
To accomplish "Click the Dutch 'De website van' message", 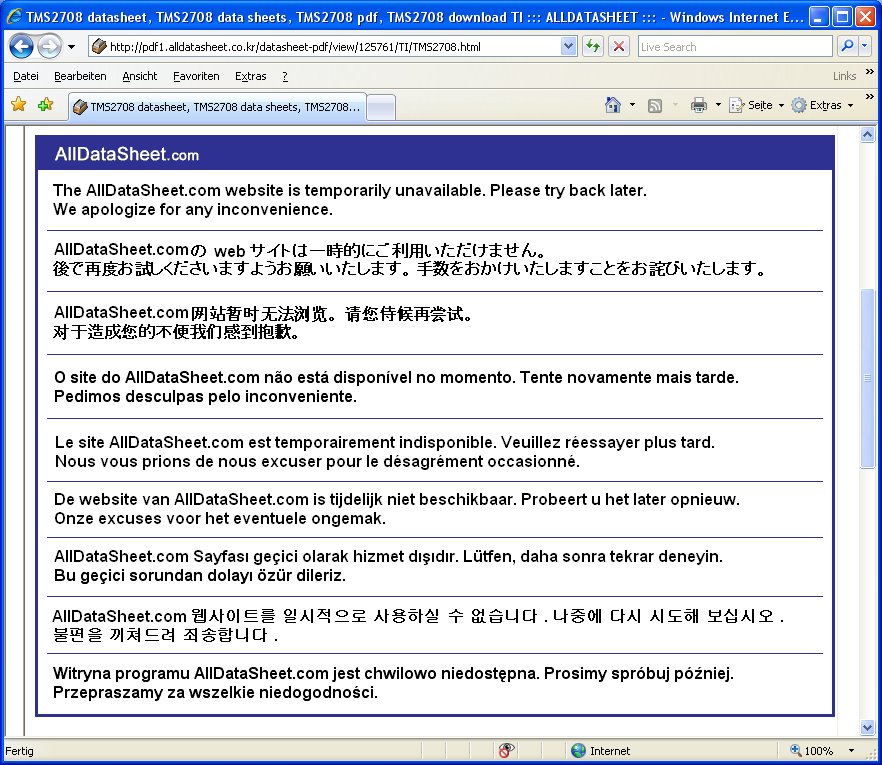I will [x=397, y=508].
